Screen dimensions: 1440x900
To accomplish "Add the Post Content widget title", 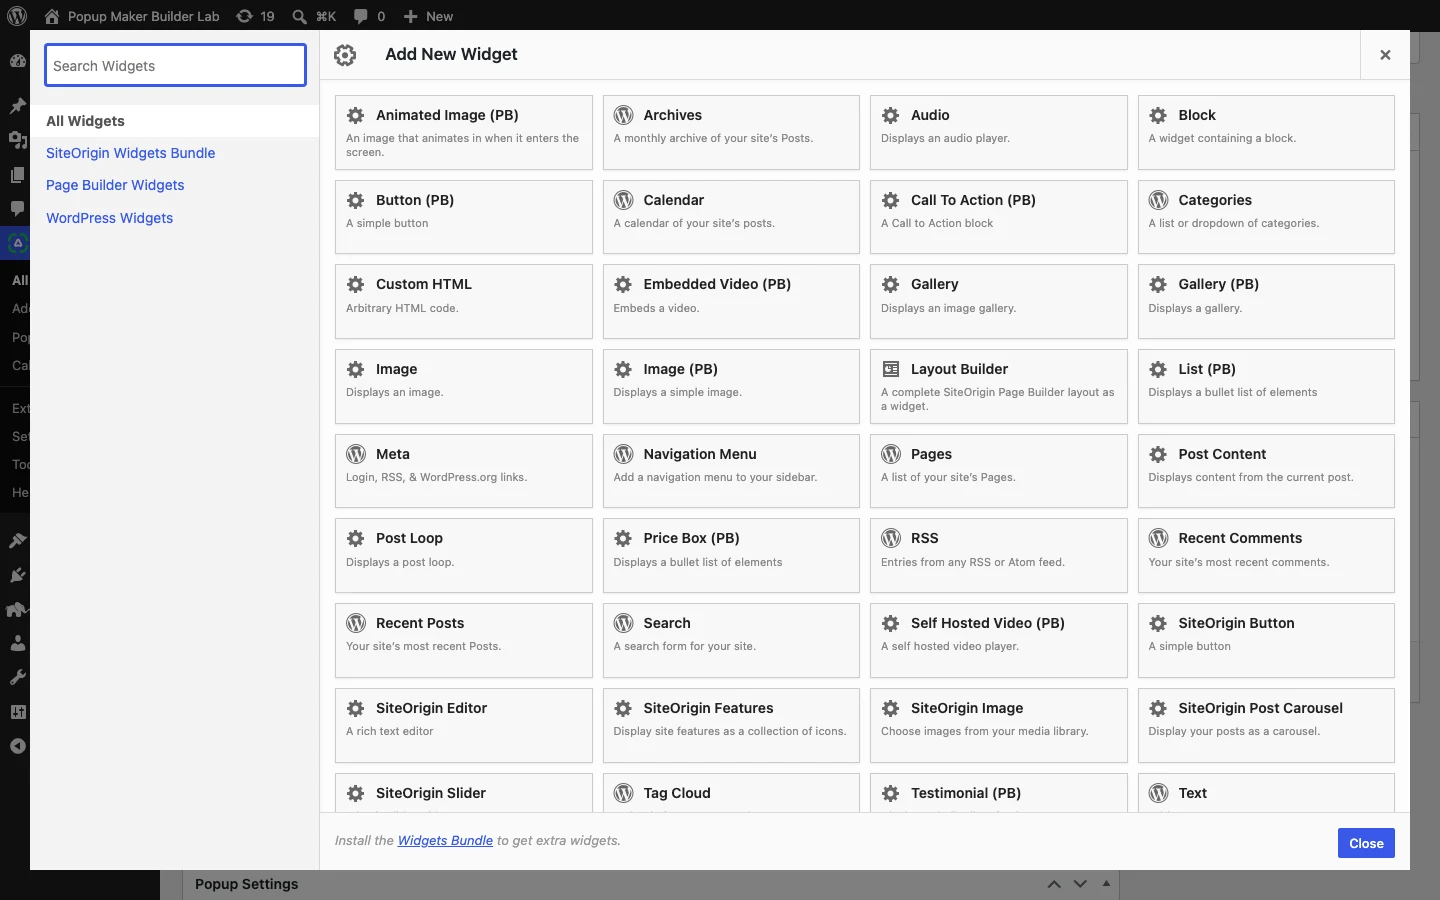I will (1222, 454).
